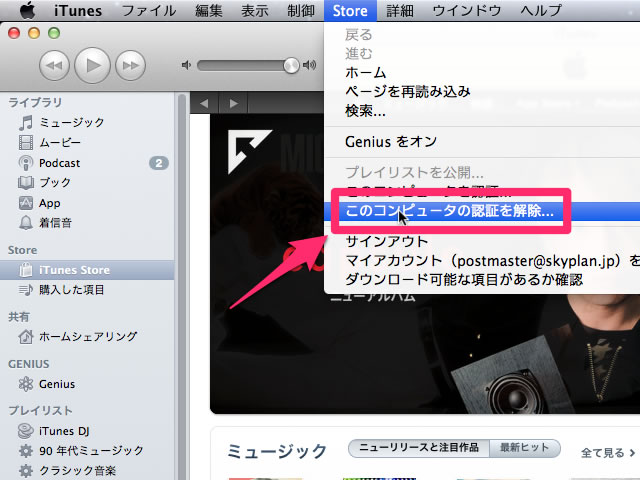Click the ミュージック music note icon

click(26, 122)
